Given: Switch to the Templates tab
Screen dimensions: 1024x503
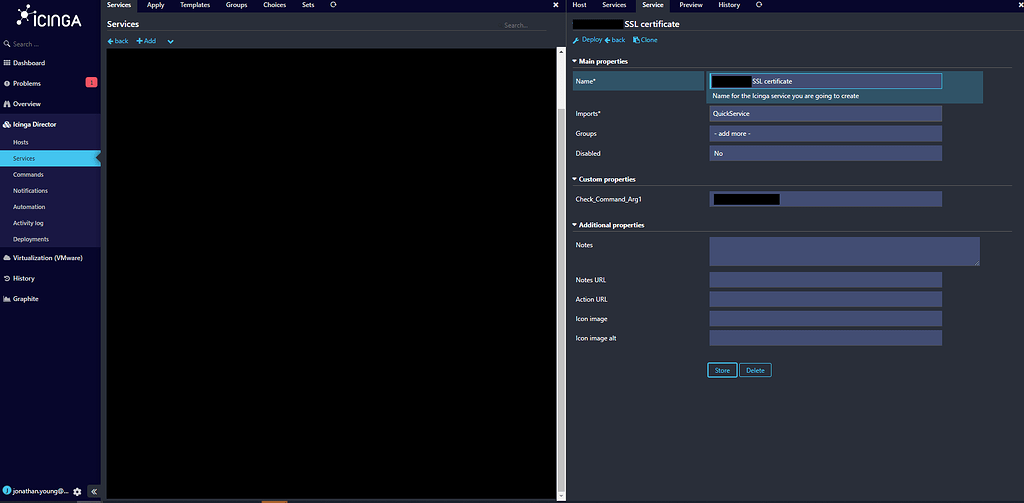Looking at the screenshot, I should point(195,5).
